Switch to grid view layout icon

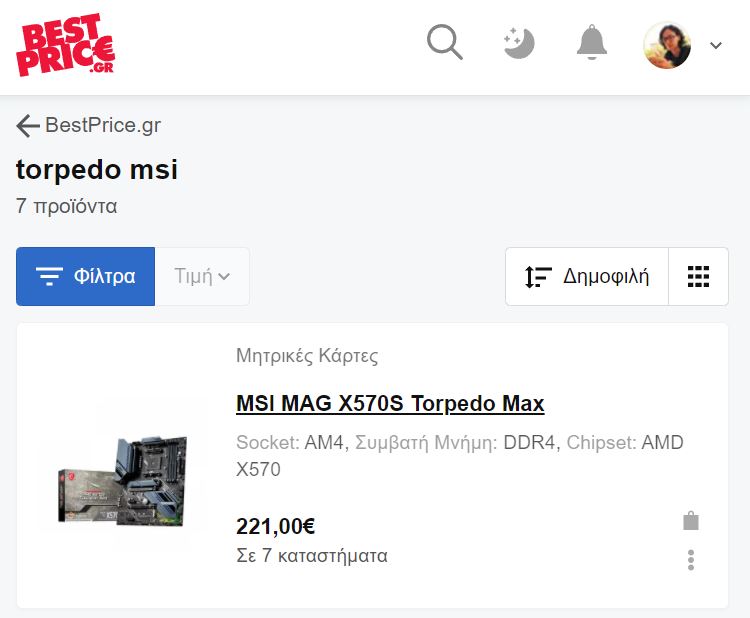698,276
